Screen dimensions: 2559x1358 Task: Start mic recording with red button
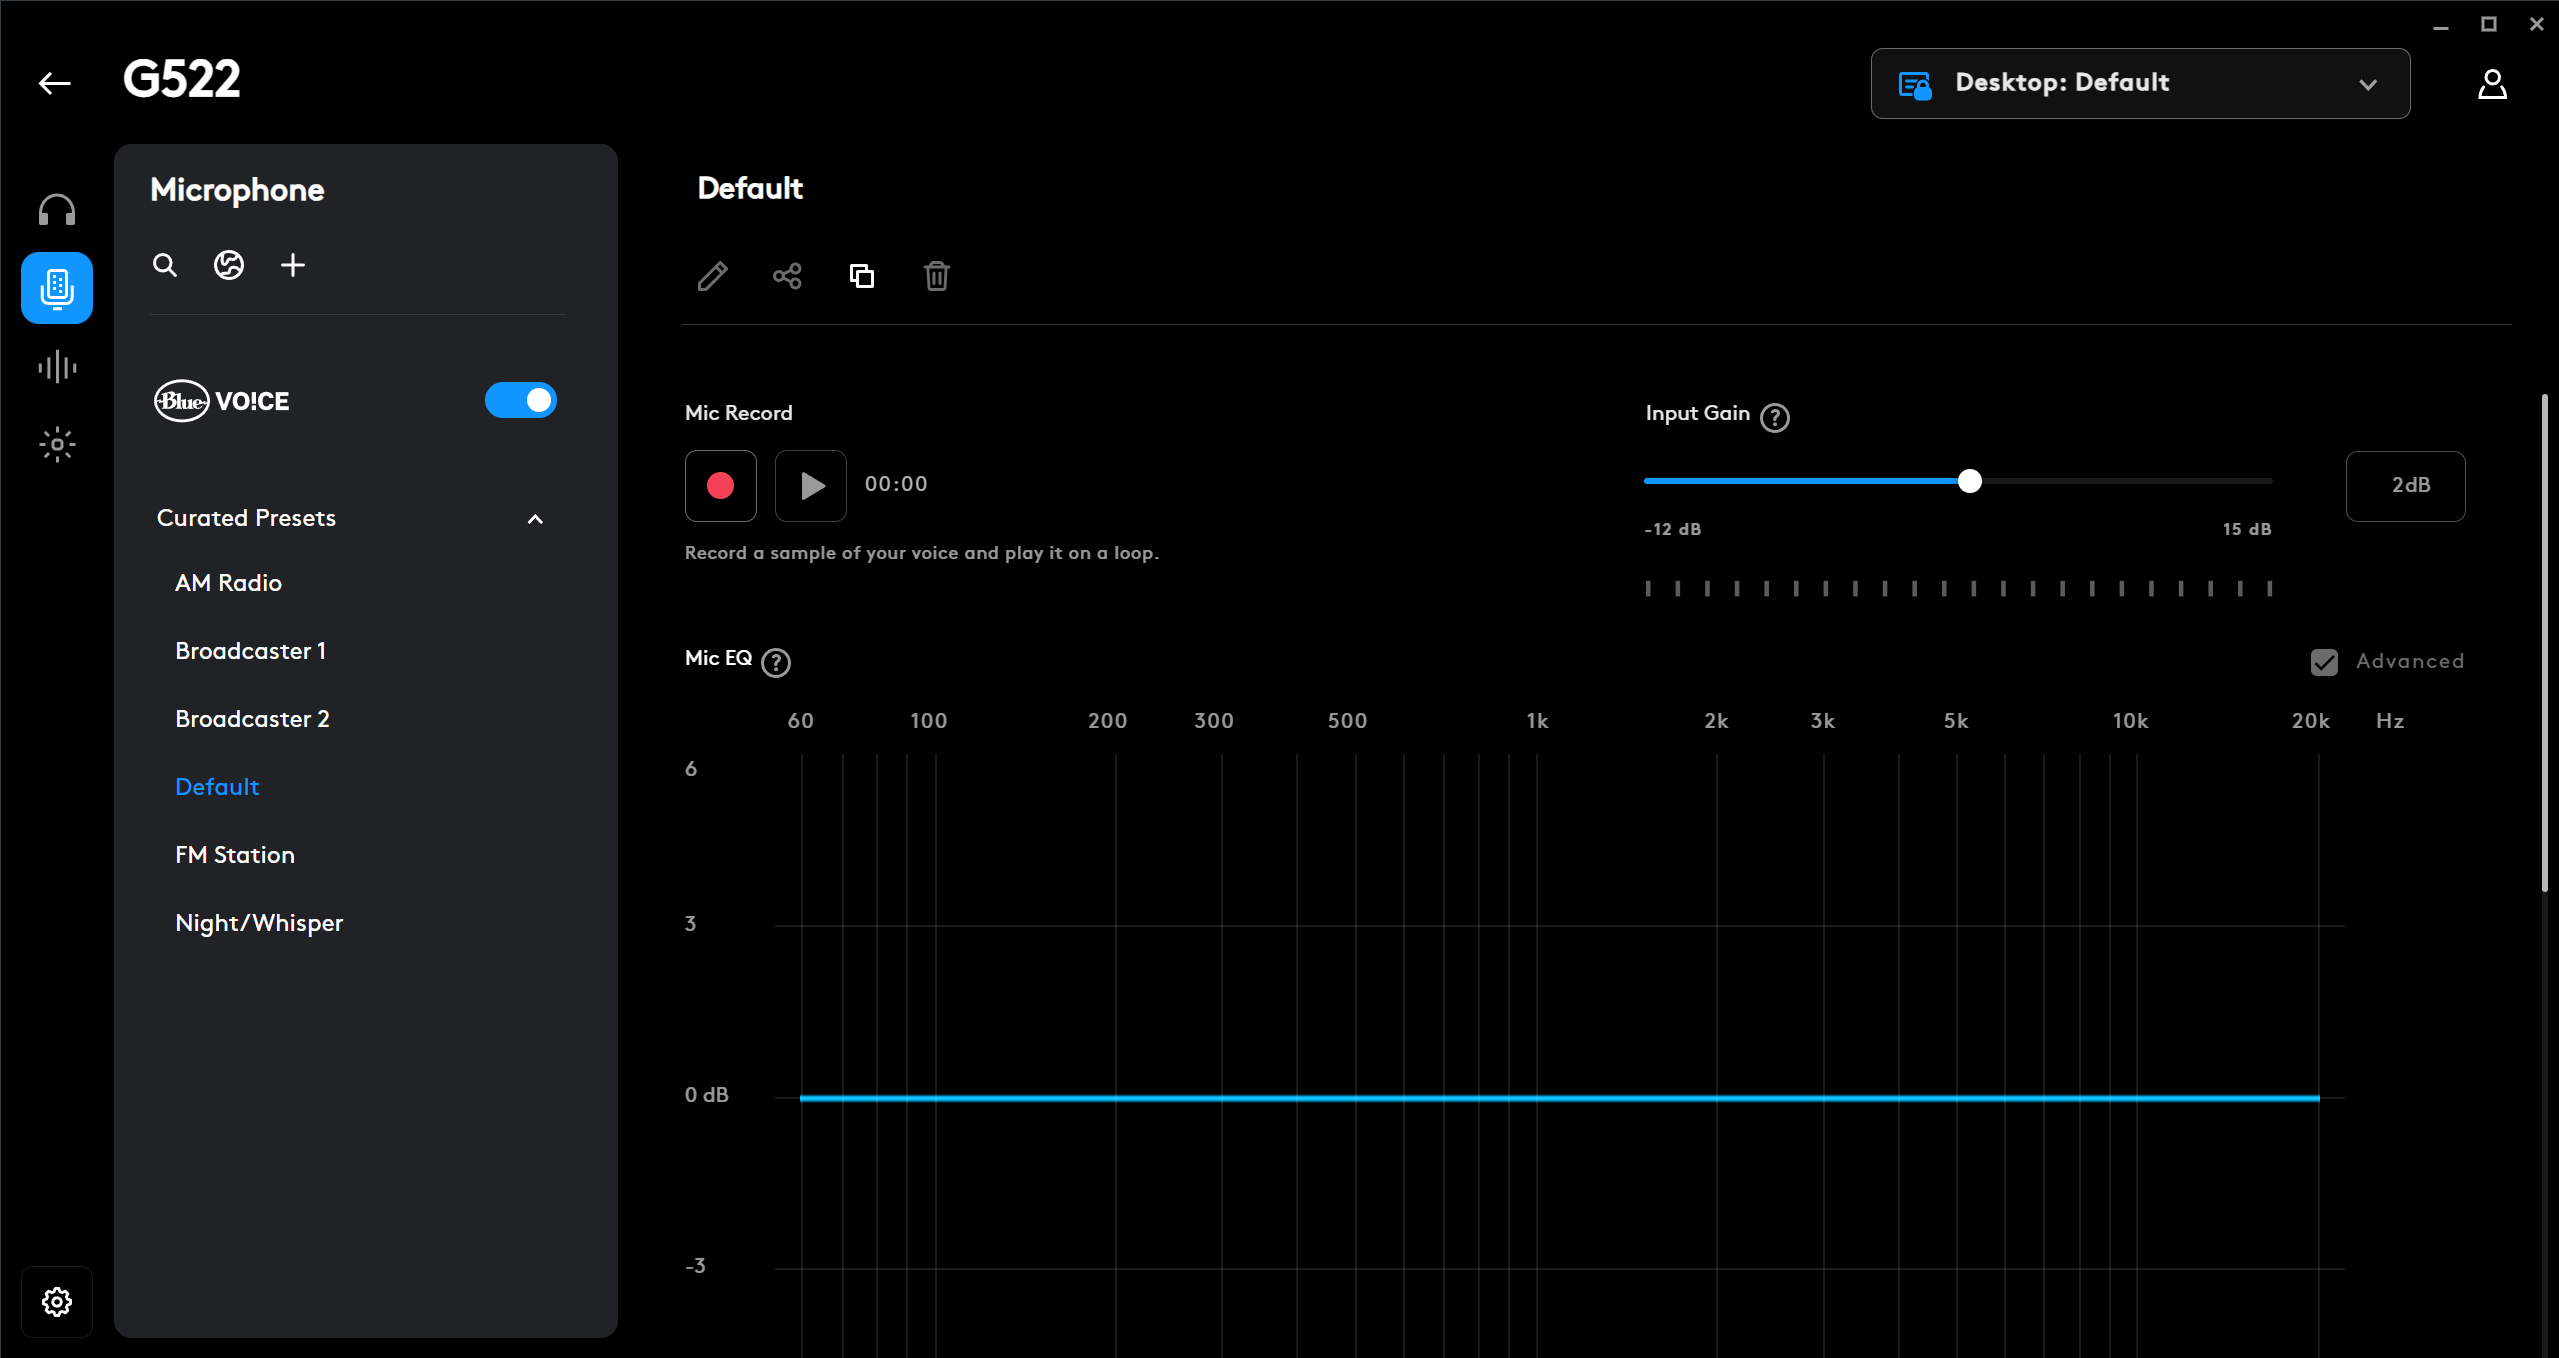pyautogui.click(x=720, y=486)
